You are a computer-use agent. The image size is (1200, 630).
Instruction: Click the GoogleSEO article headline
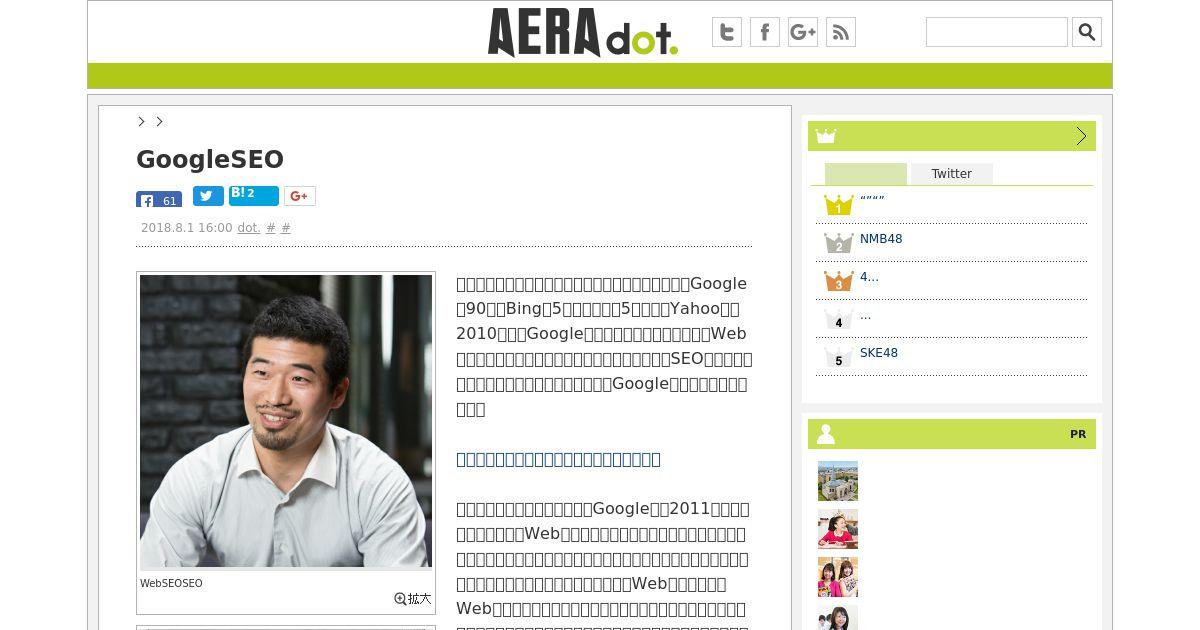coord(210,160)
